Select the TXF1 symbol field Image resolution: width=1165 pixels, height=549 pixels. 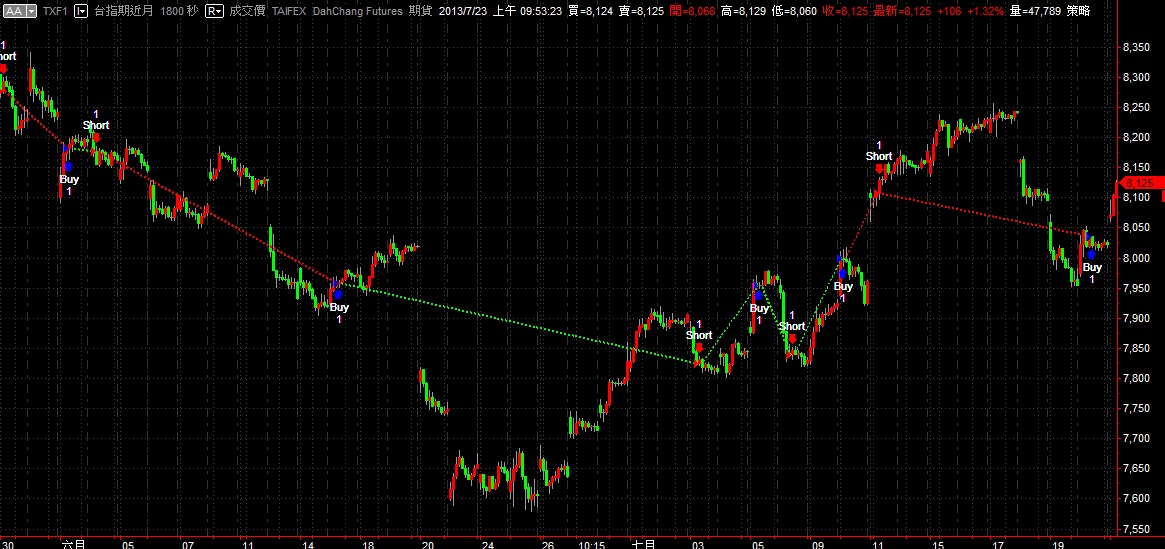(56, 11)
